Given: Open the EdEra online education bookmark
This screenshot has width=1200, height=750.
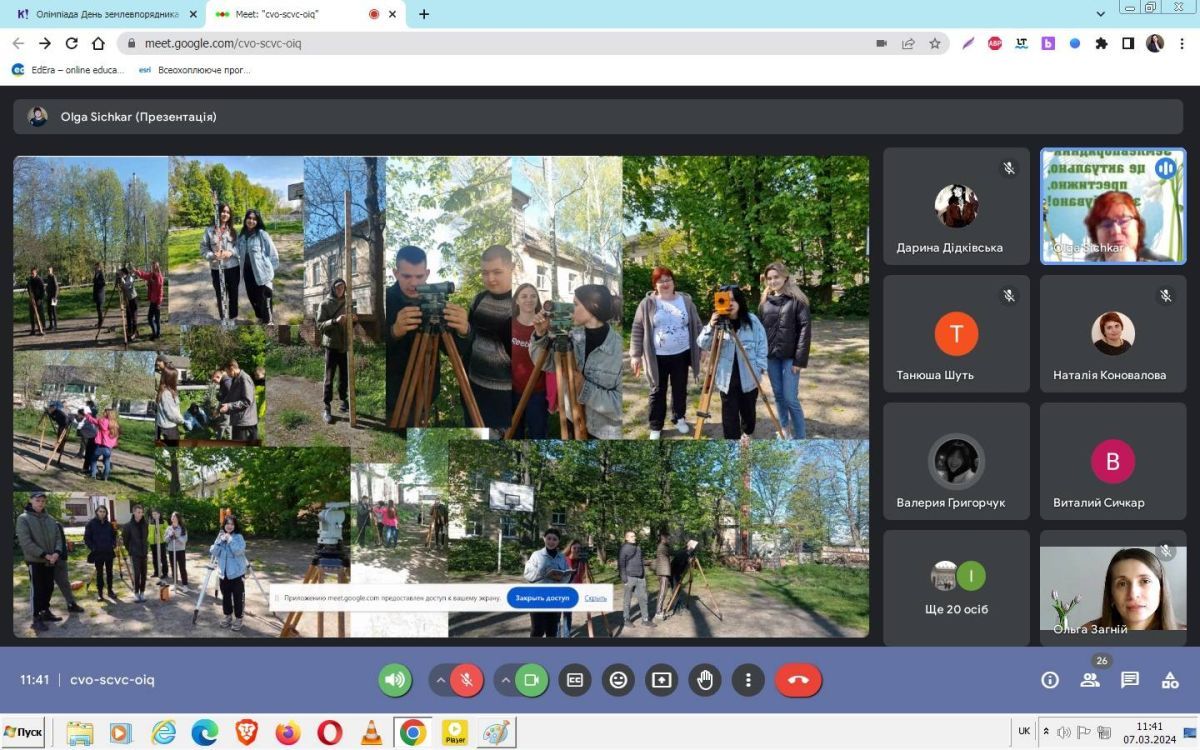Looking at the screenshot, I should (68, 70).
